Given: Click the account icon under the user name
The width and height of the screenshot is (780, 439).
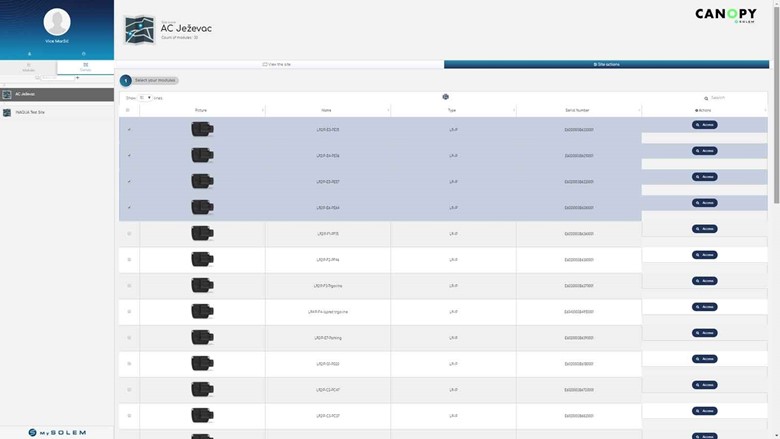Looking at the screenshot, I should point(30,53).
